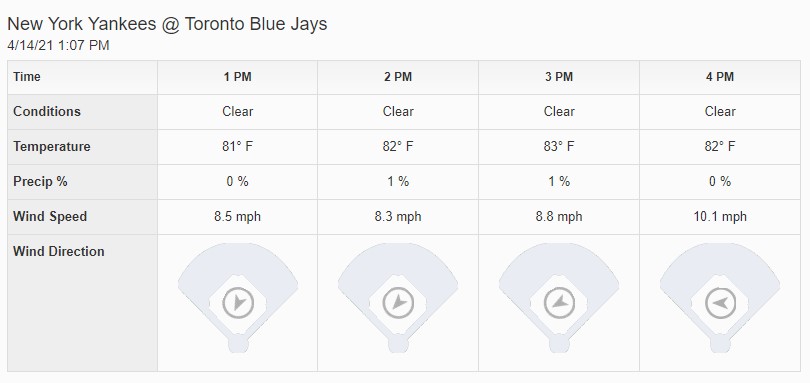Click the 10.1 mph wind speed cell
The height and width of the screenshot is (383, 810).
point(720,217)
